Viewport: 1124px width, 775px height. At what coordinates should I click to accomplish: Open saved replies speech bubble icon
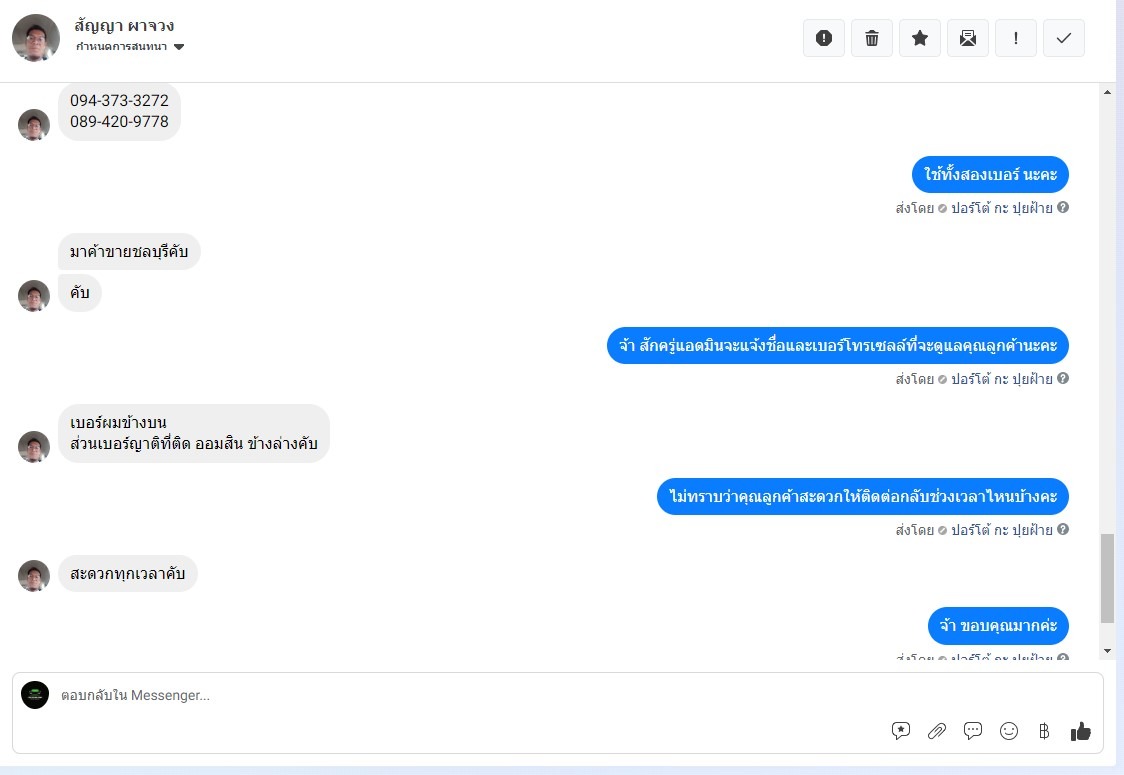(973, 731)
